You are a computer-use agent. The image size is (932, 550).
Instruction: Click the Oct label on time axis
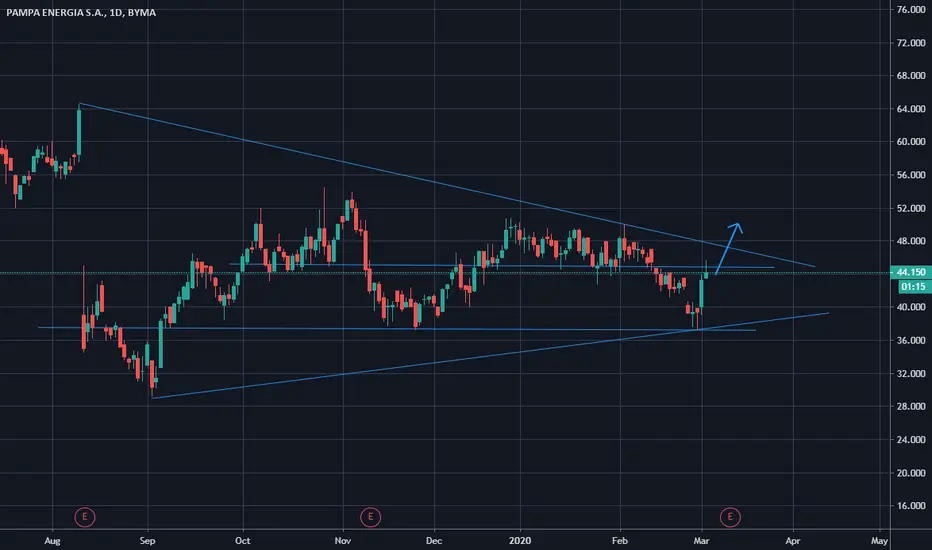pos(243,540)
